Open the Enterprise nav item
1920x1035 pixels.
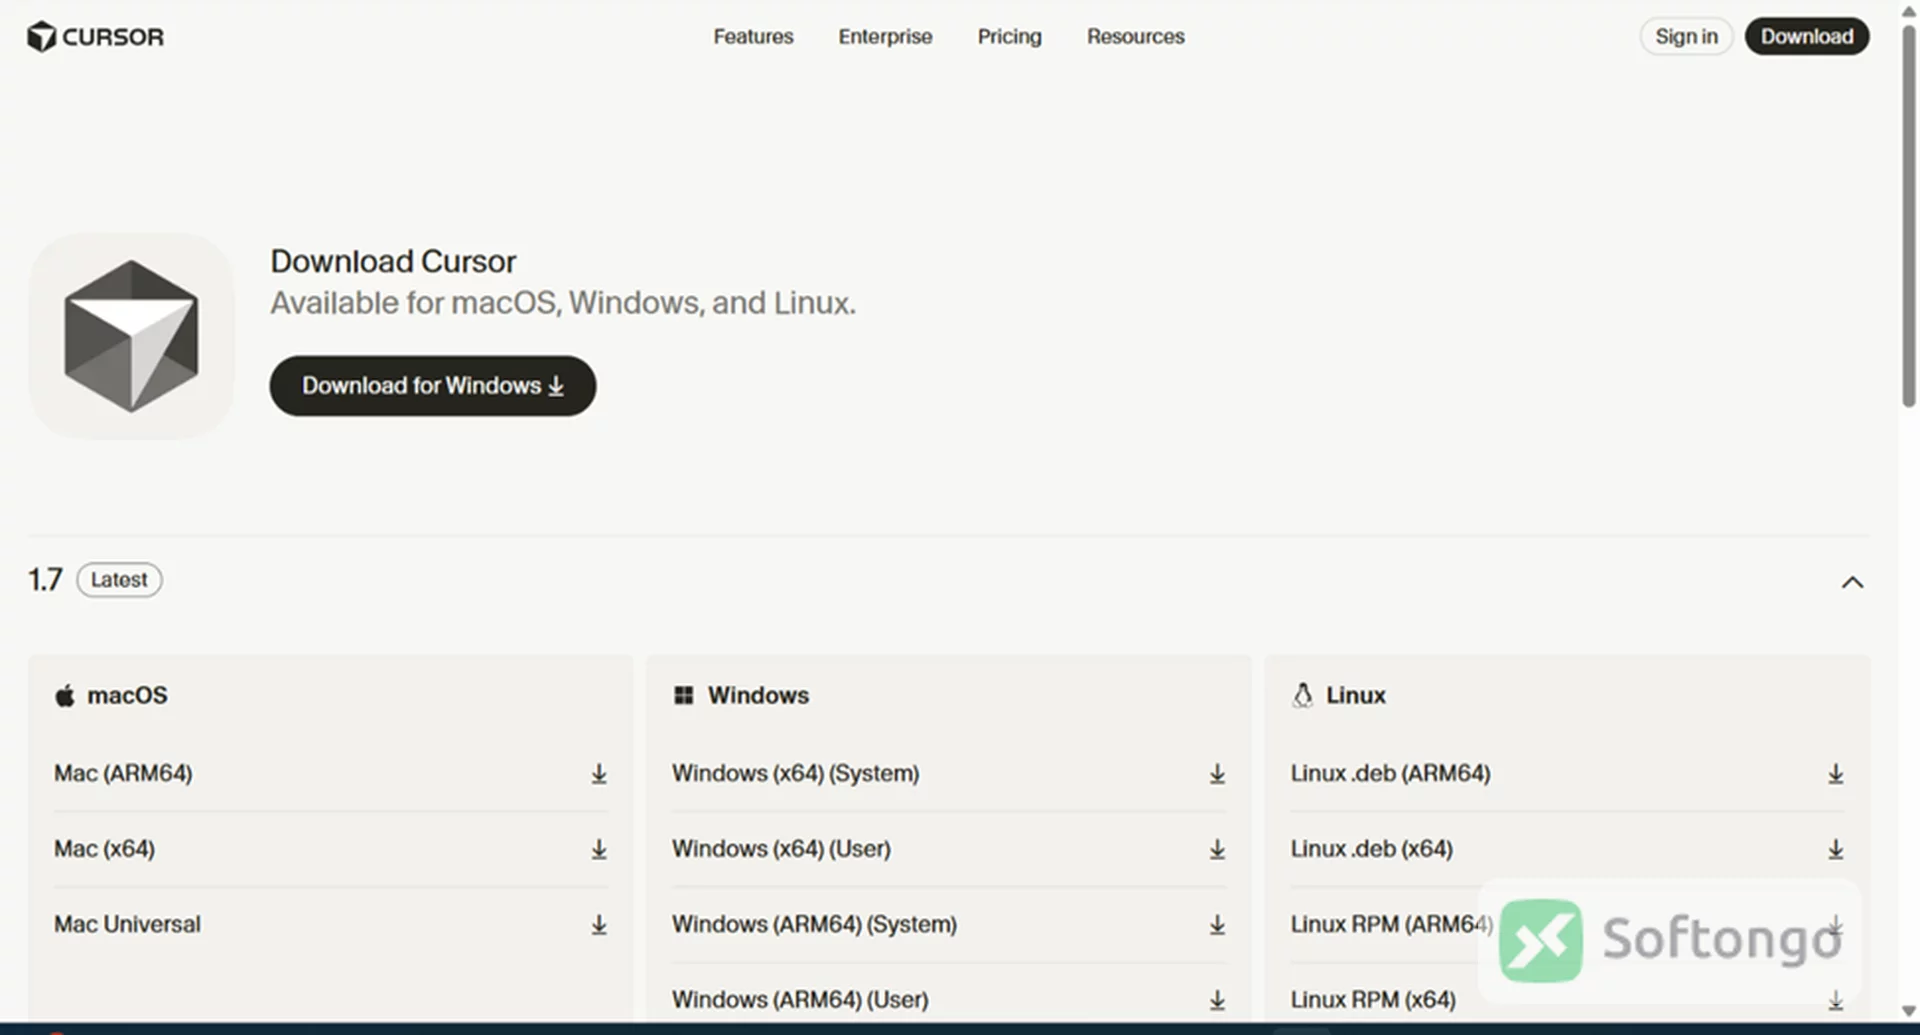tap(885, 36)
